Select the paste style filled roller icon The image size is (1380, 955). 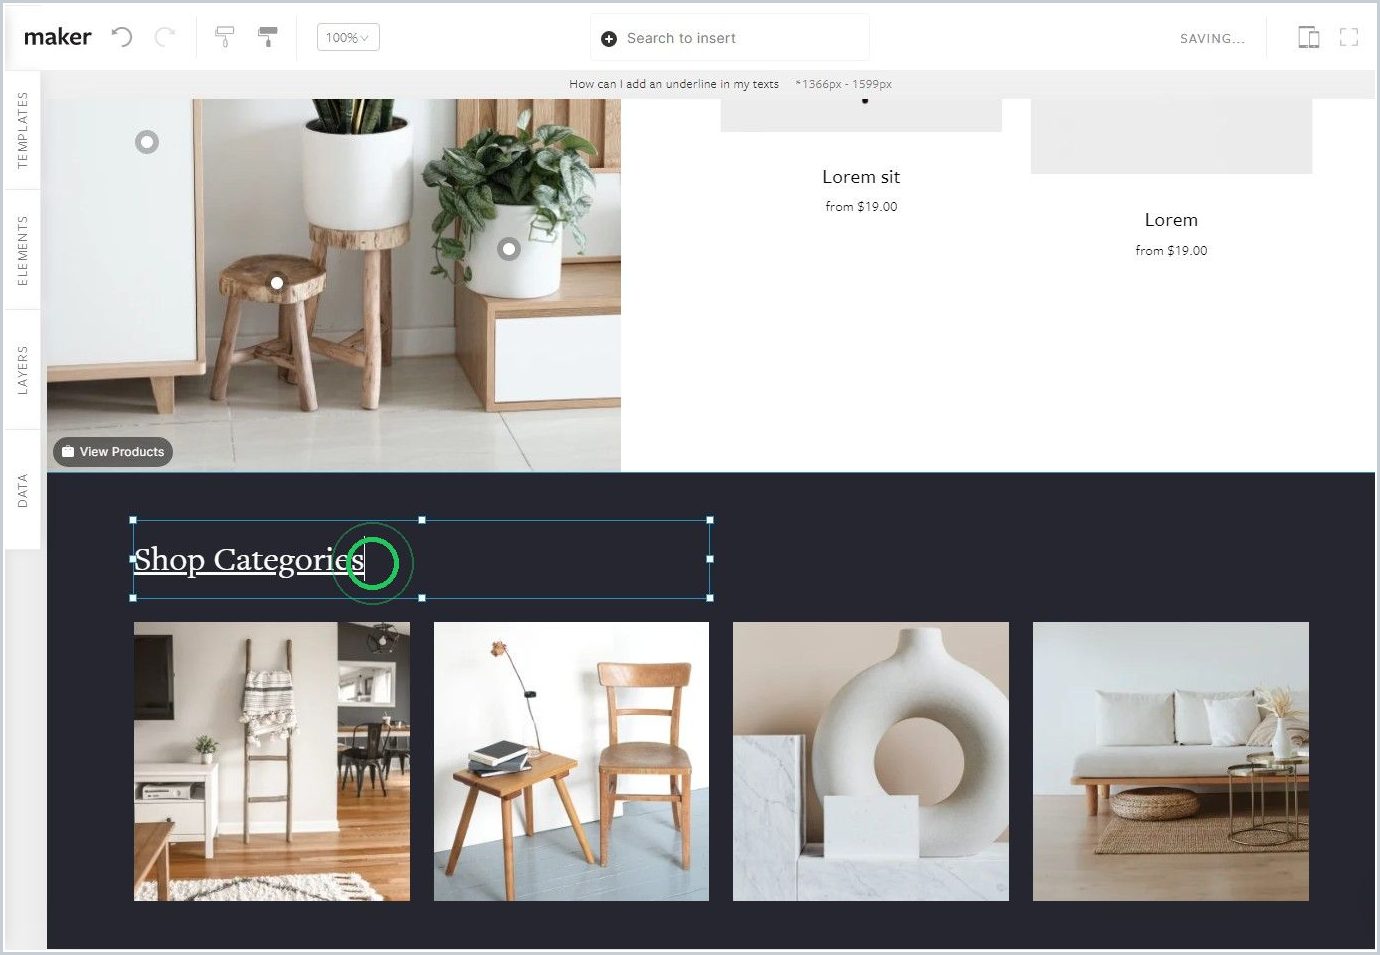coord(268,37)
